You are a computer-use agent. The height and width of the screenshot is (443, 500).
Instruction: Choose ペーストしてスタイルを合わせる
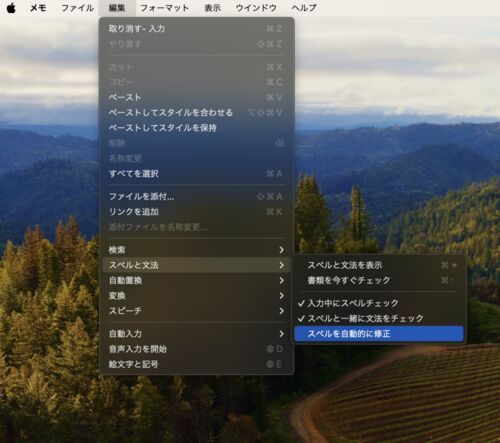196,113
